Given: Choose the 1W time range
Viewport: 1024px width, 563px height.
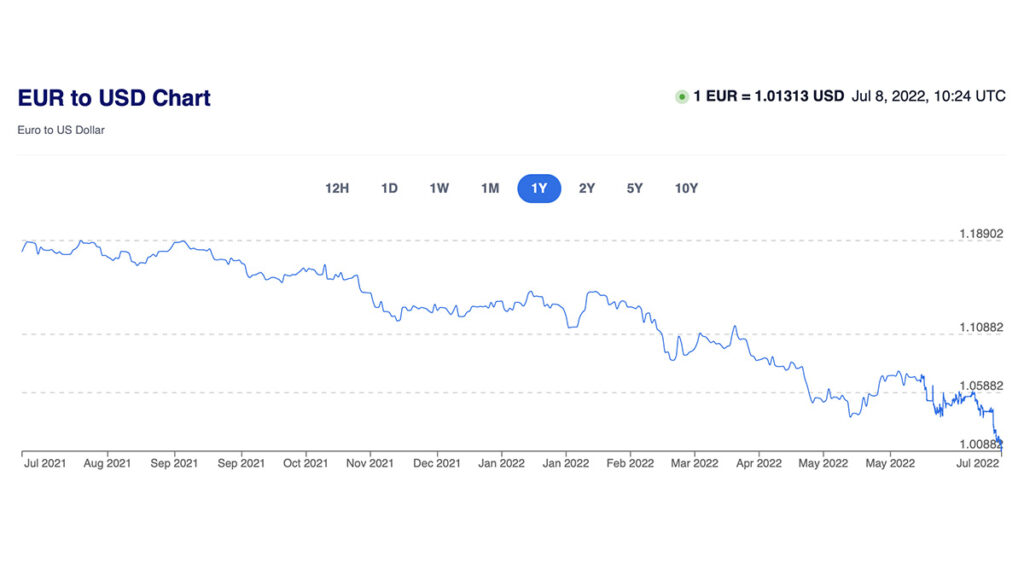Looking at the screenshot, I should pos(439,188).
